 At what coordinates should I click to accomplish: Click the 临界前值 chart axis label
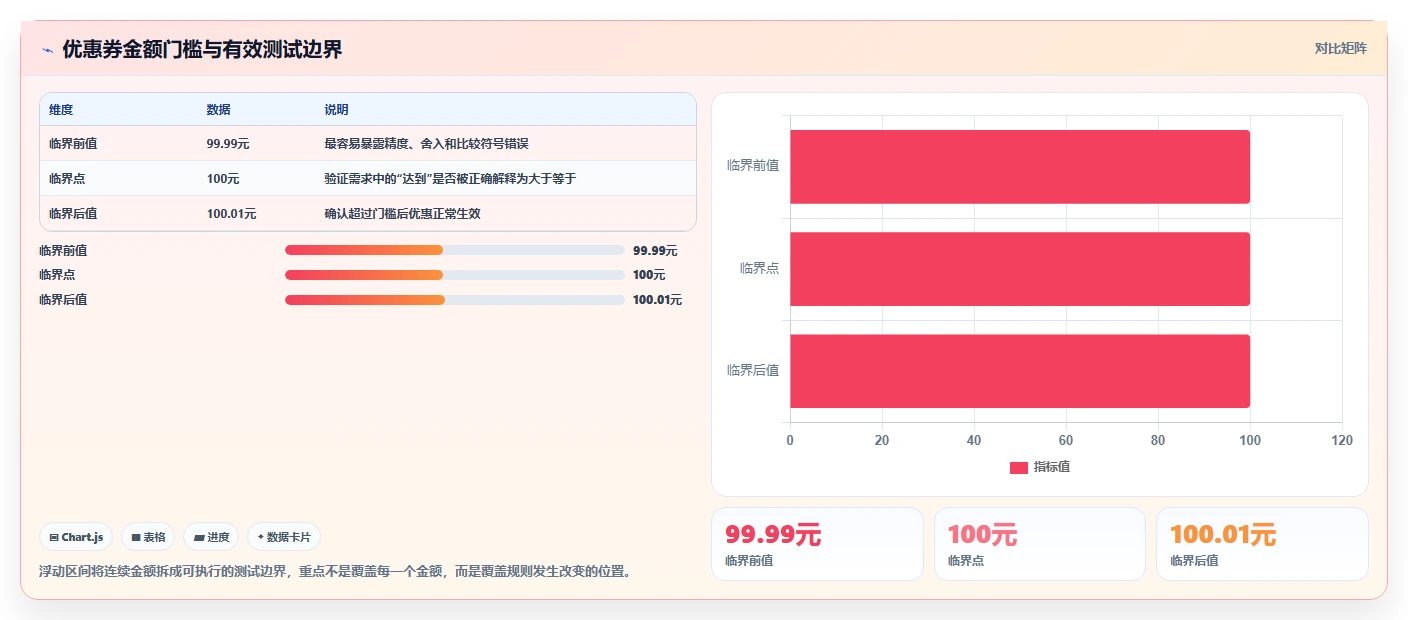753,165
